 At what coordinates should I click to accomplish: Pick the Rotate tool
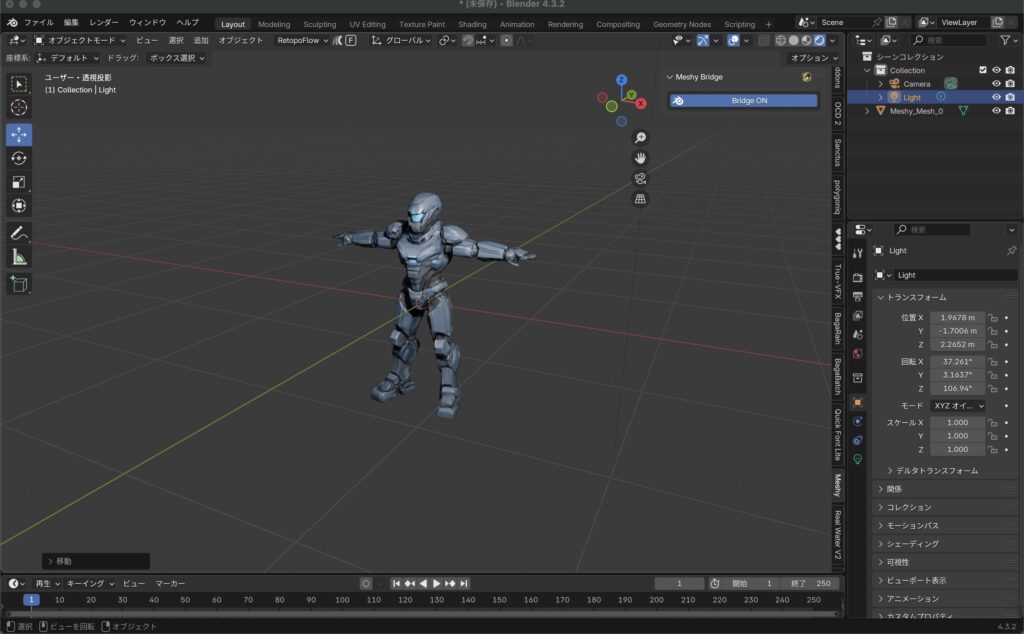point(19,159)
